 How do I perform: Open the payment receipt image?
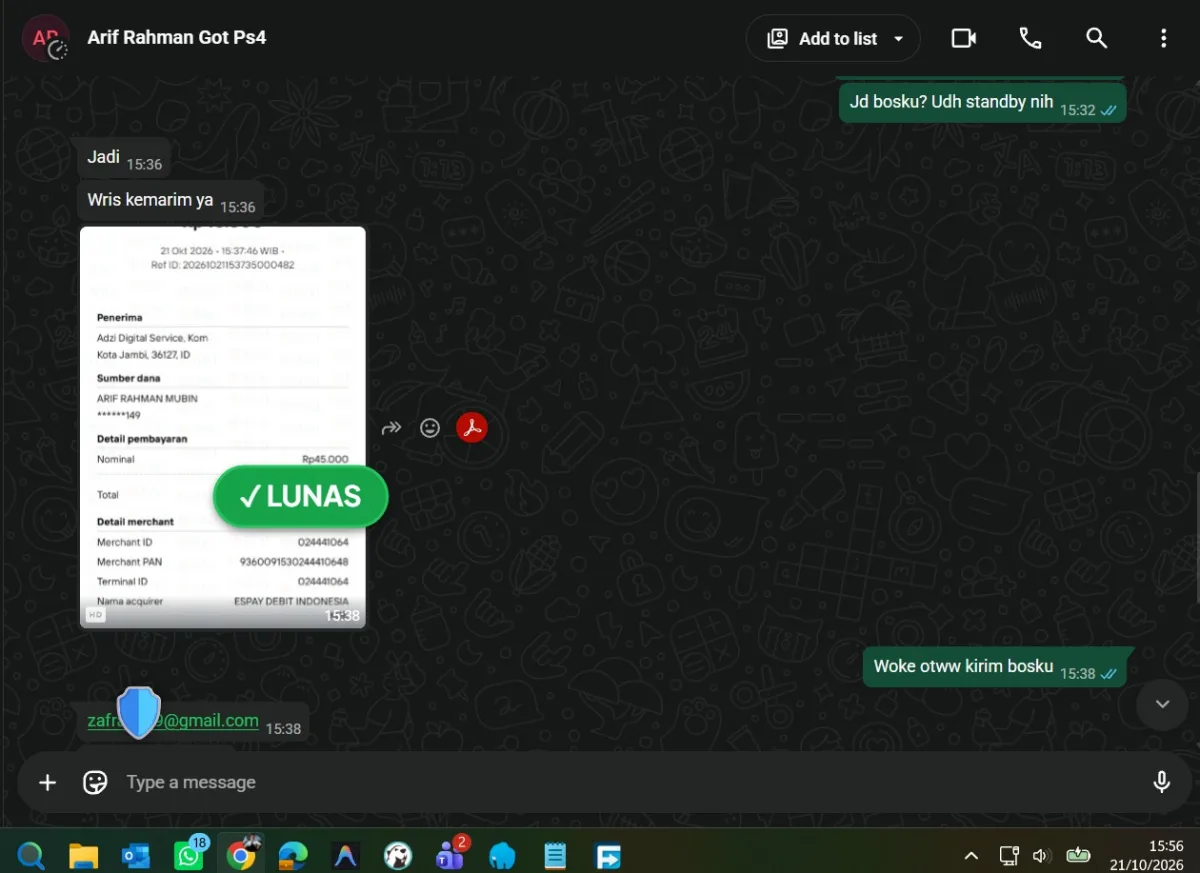223,428
